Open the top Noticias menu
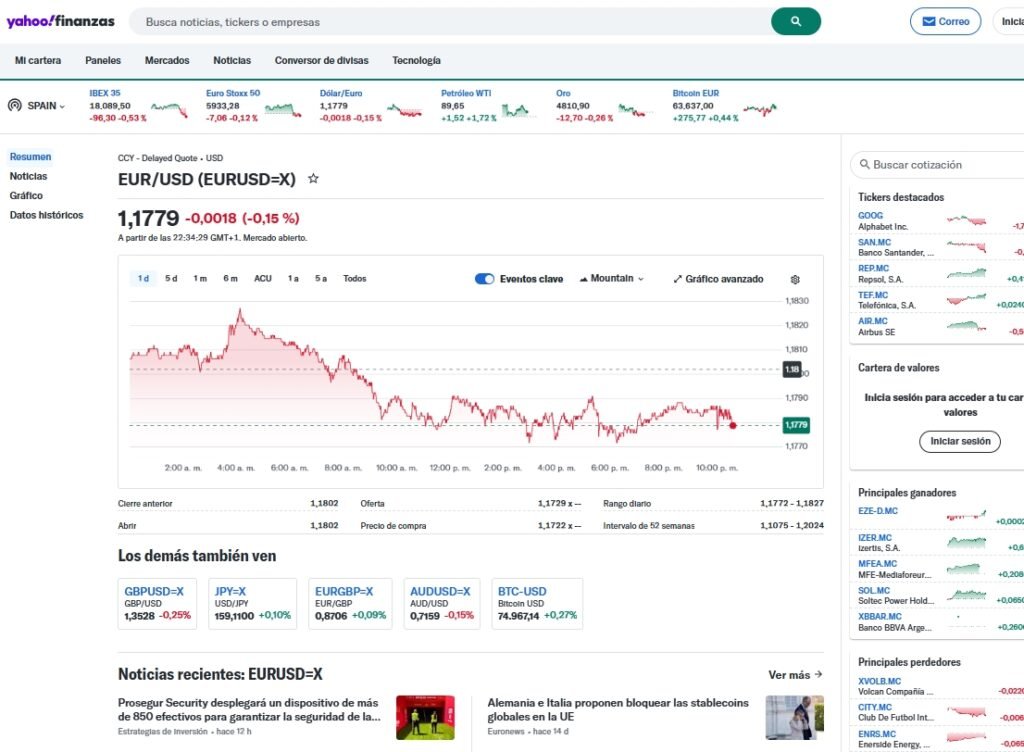Viewport: 1024px width, 752px height. 232,60
